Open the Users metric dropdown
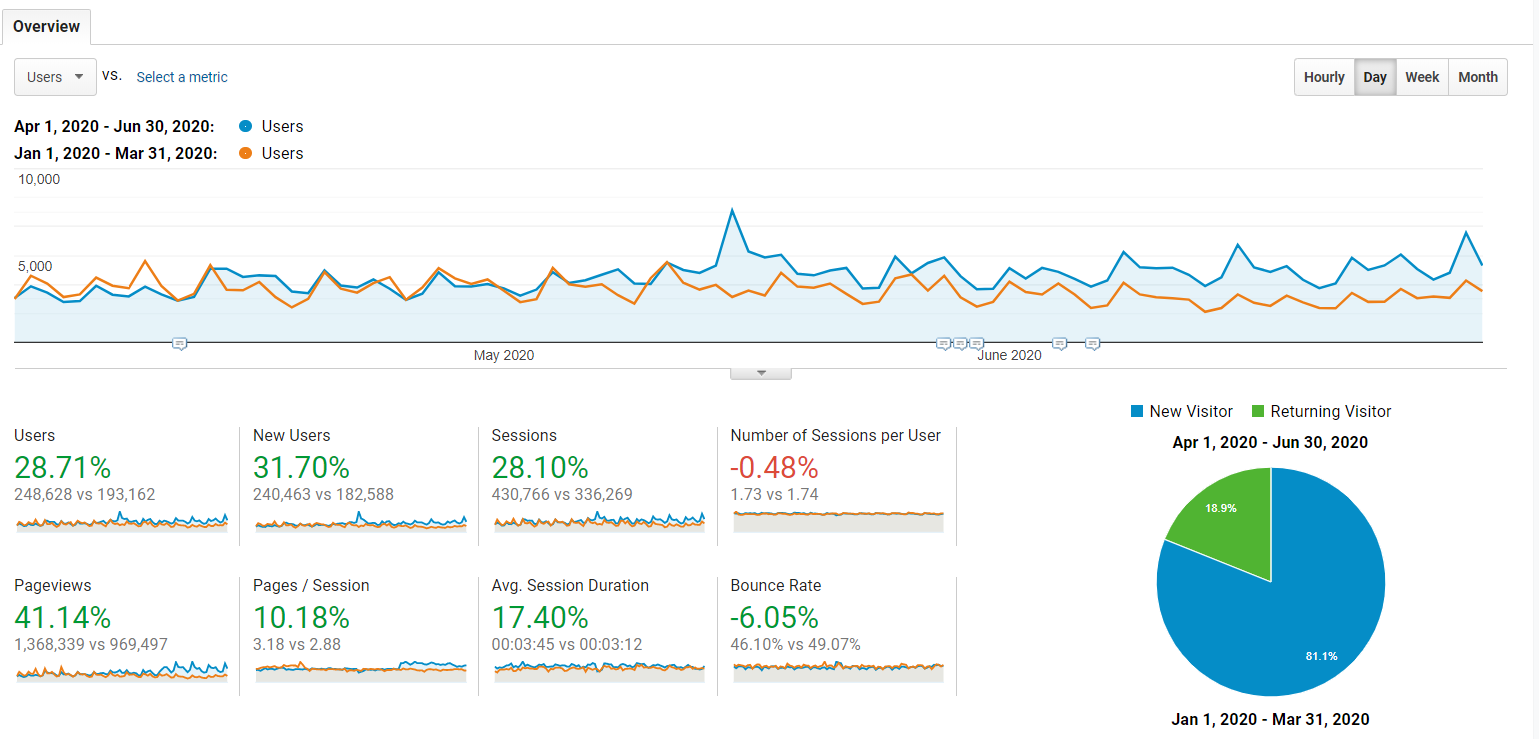 click(x=55, y=77)
